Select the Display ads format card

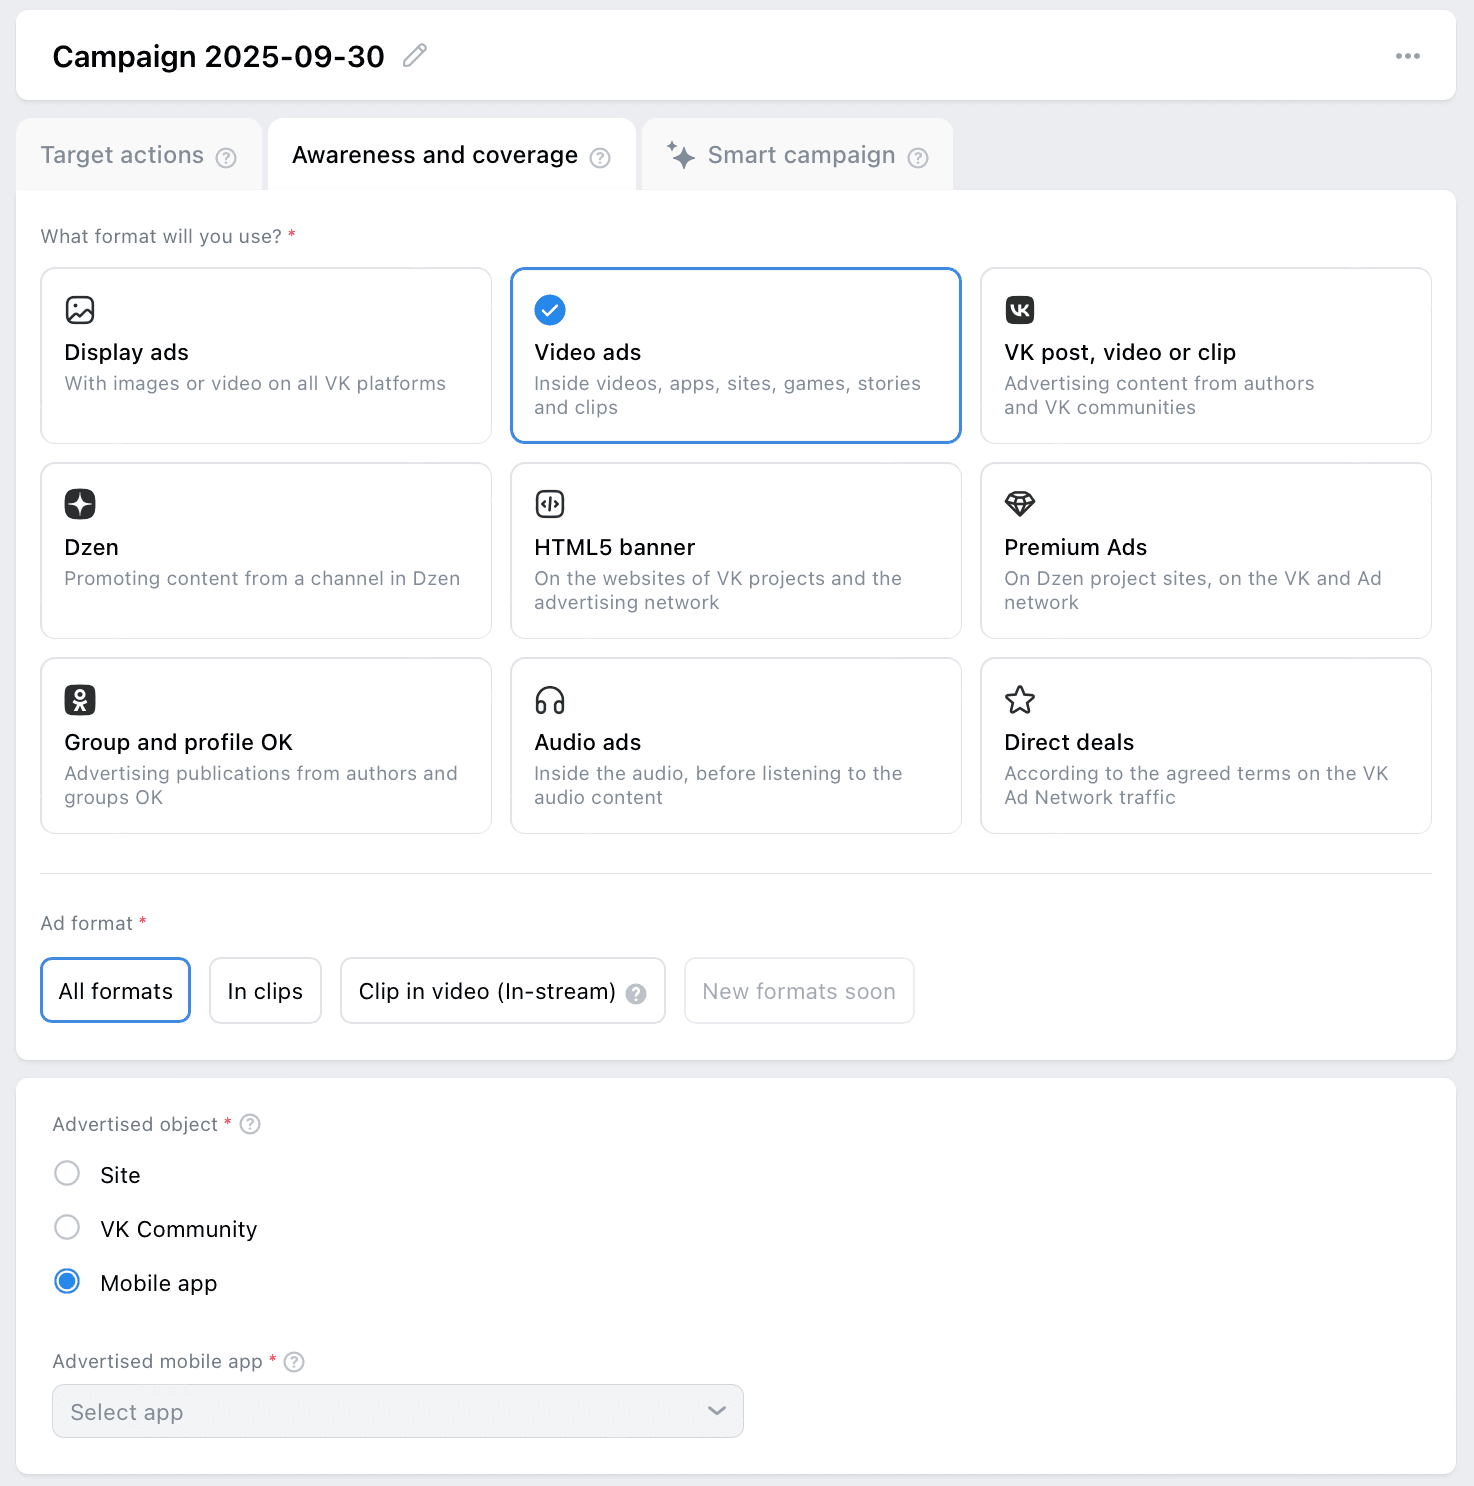click(266, 355)
